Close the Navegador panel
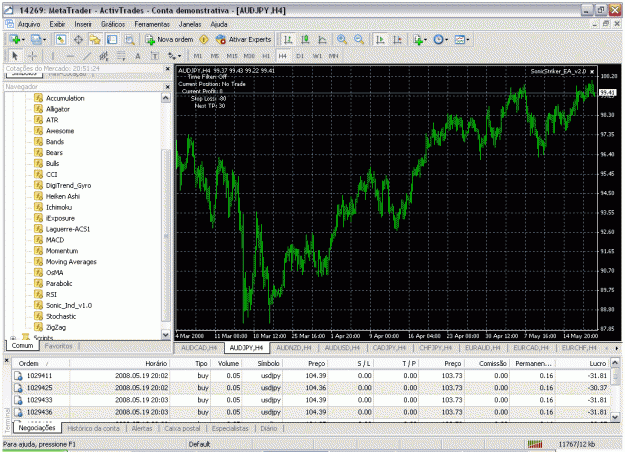This screenshot has width=625, height=452. coord(167,86)
